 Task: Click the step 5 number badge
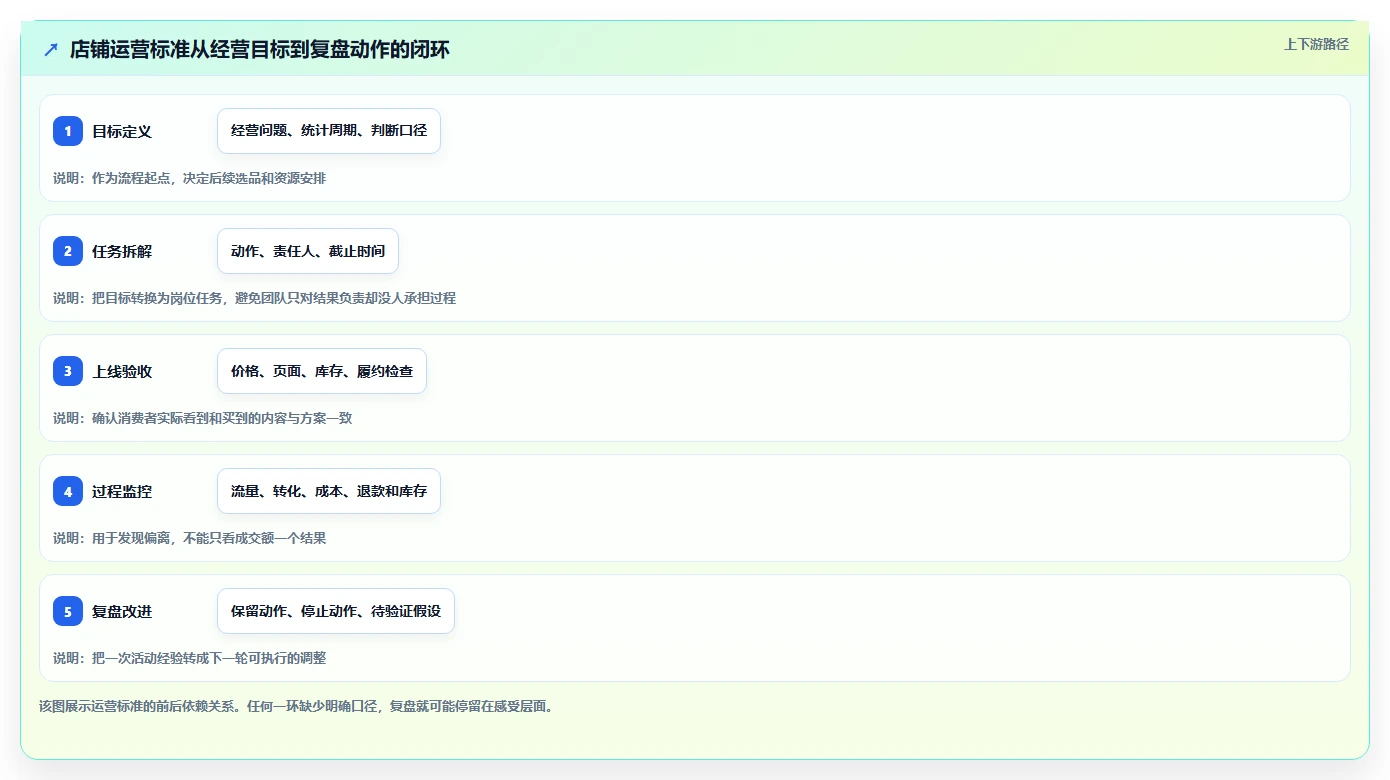coord(68,611)
